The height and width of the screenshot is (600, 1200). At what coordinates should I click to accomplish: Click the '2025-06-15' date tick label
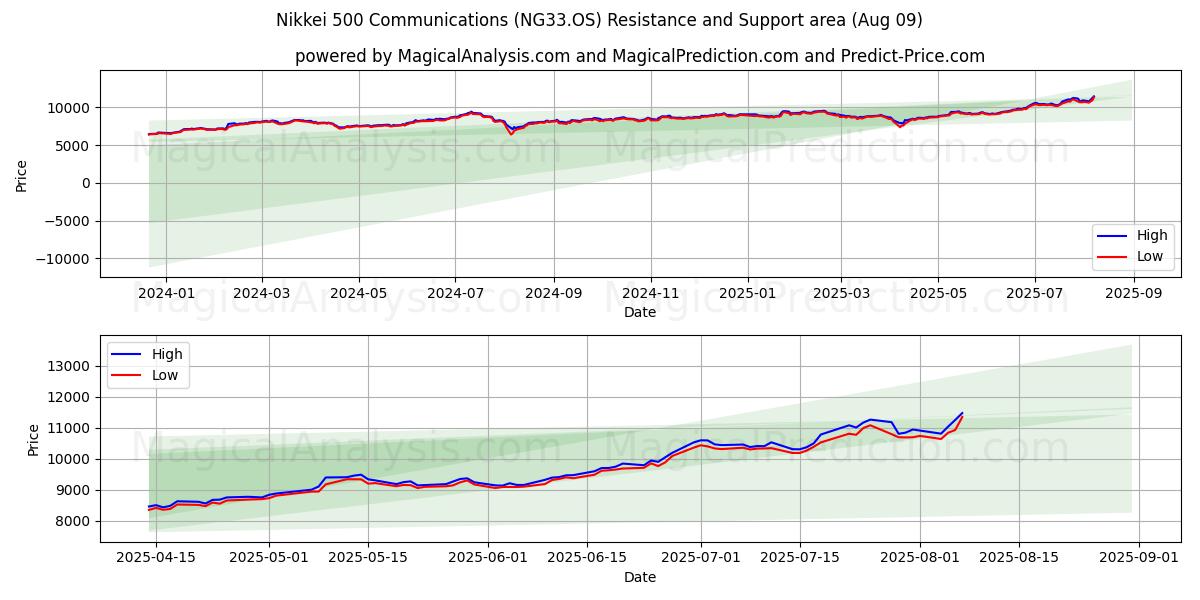pos(586,559)
